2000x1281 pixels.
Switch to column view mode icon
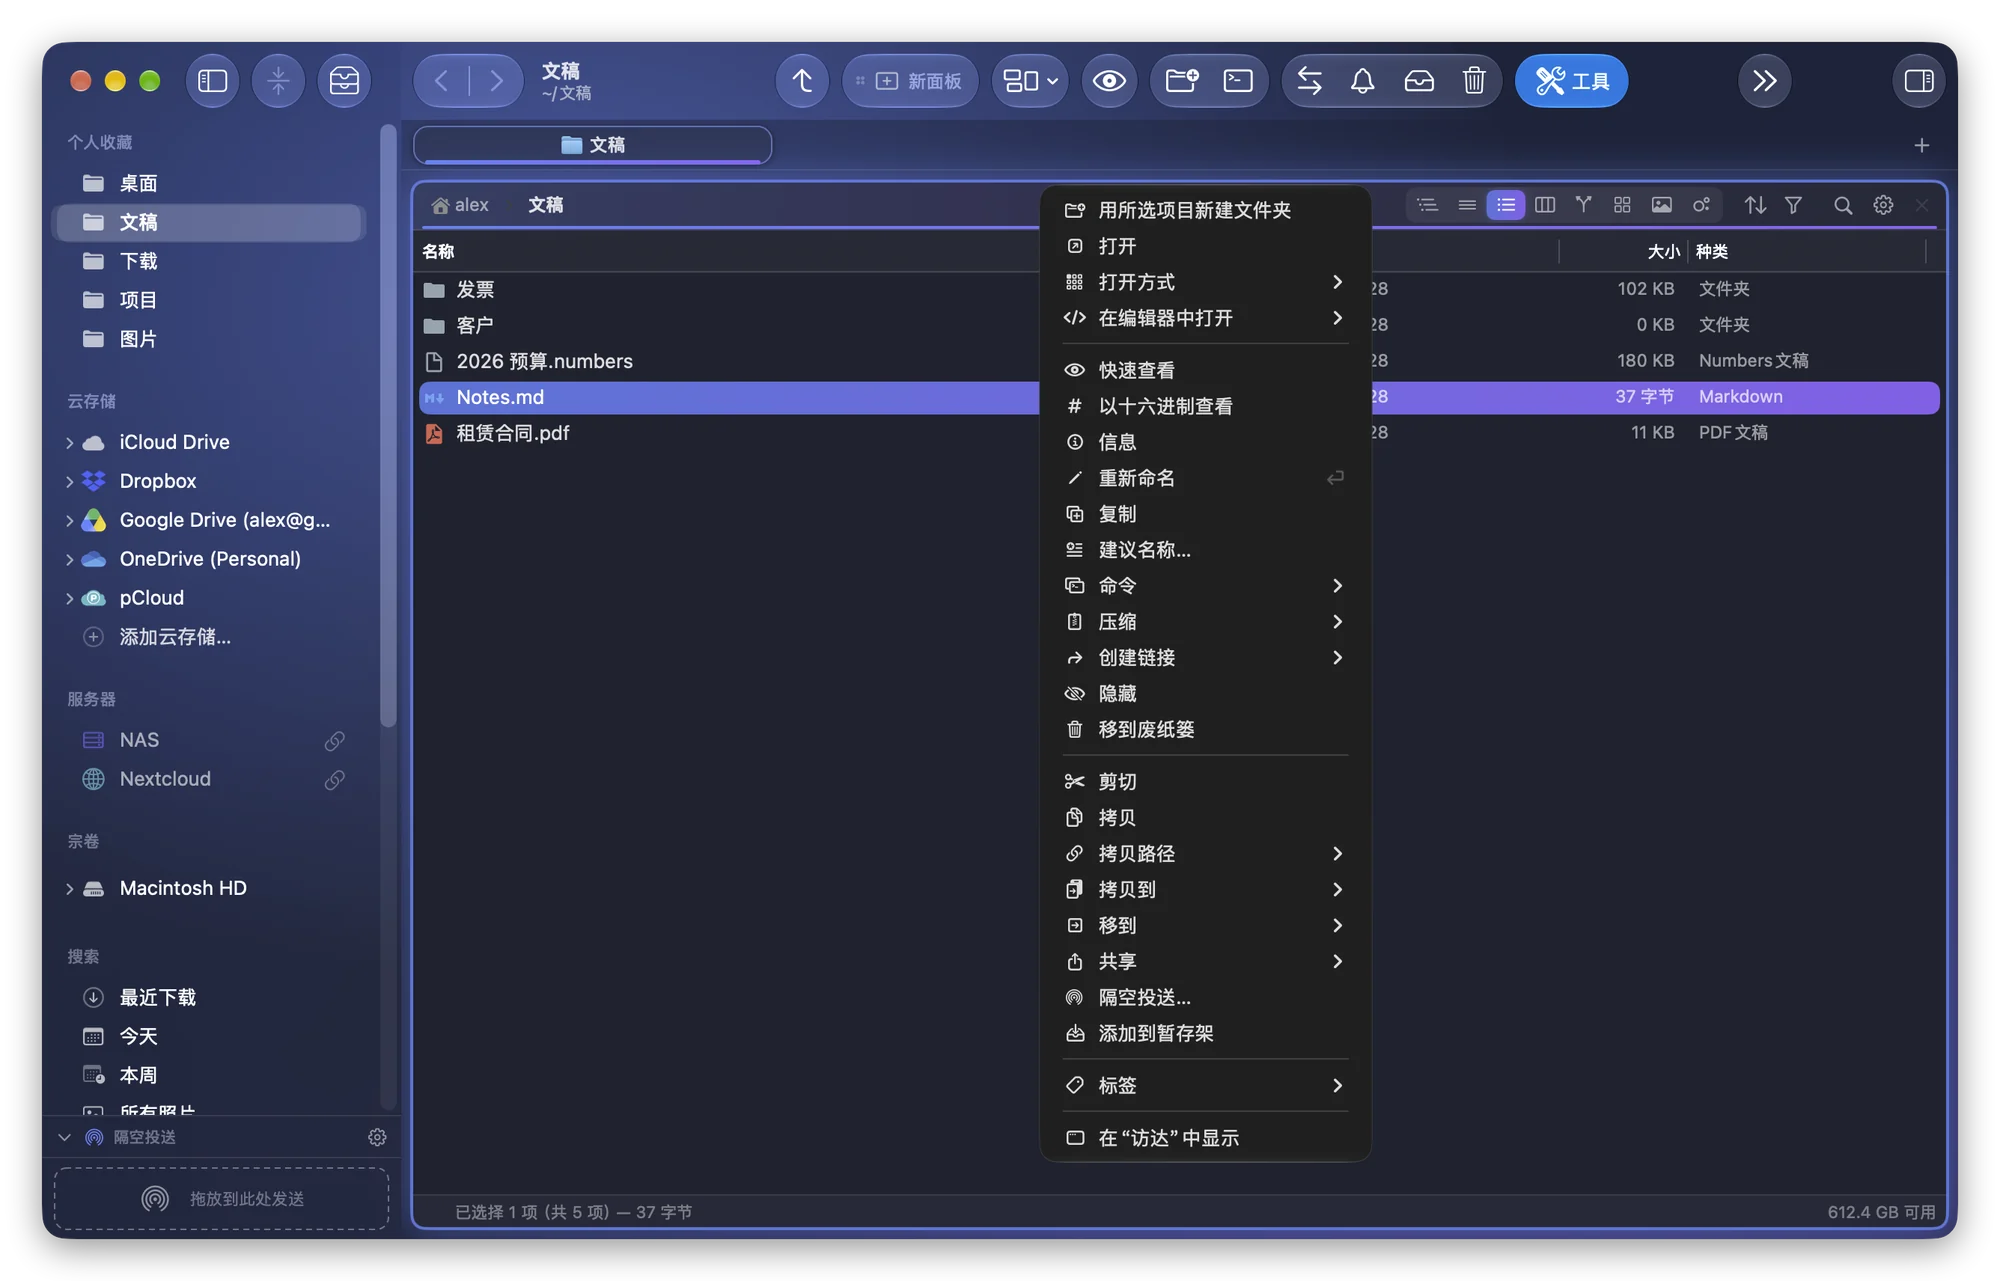(x=1544, y=205)
